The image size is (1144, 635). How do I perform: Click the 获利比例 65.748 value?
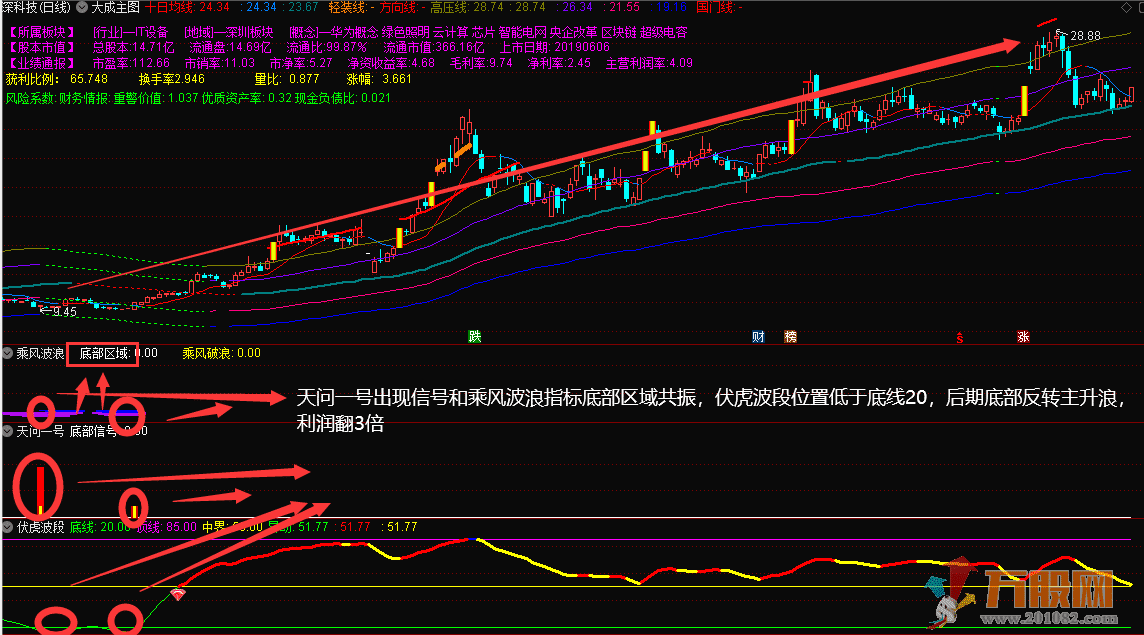point(57,79)
